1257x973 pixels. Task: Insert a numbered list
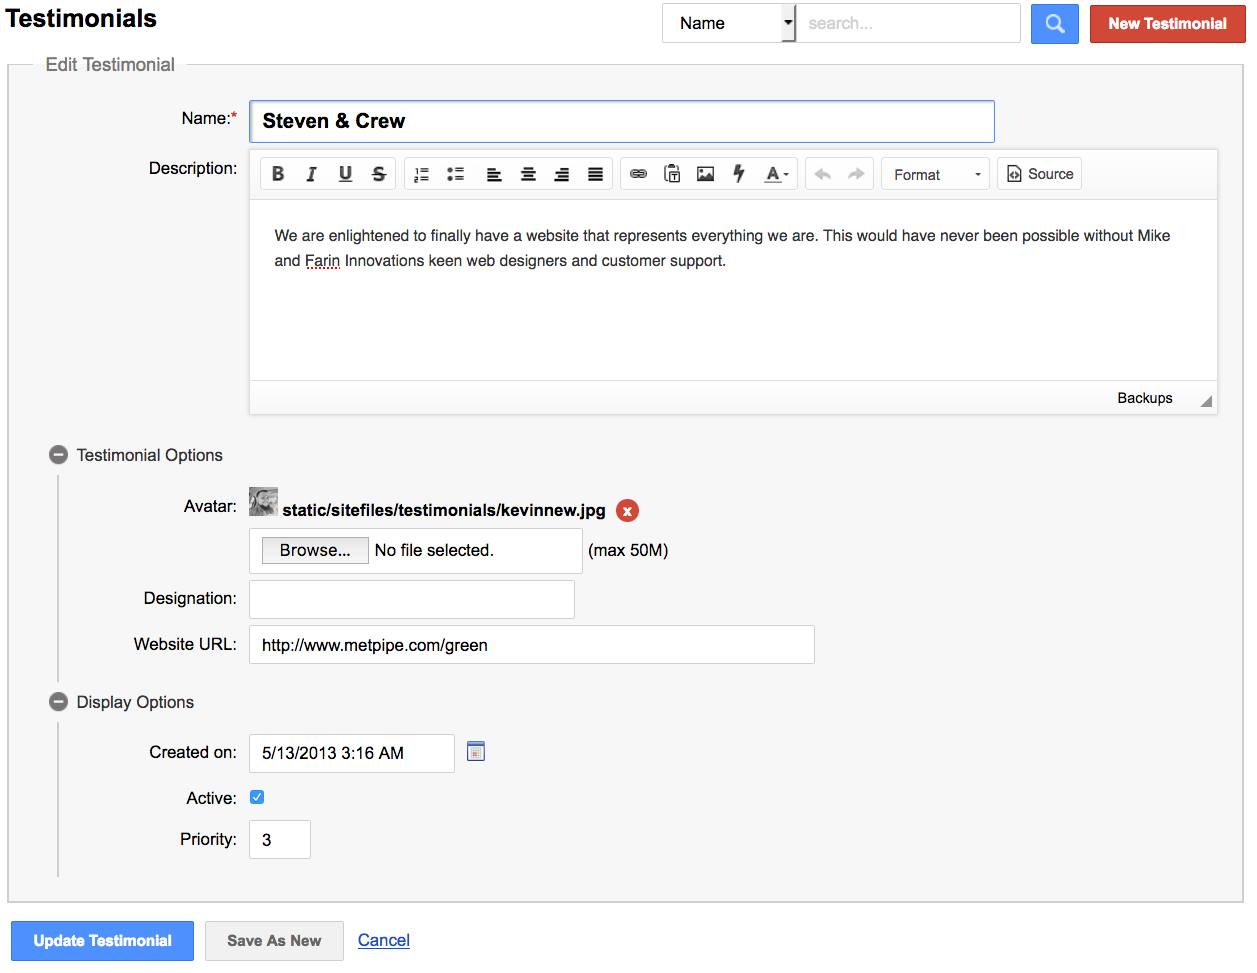422,174
